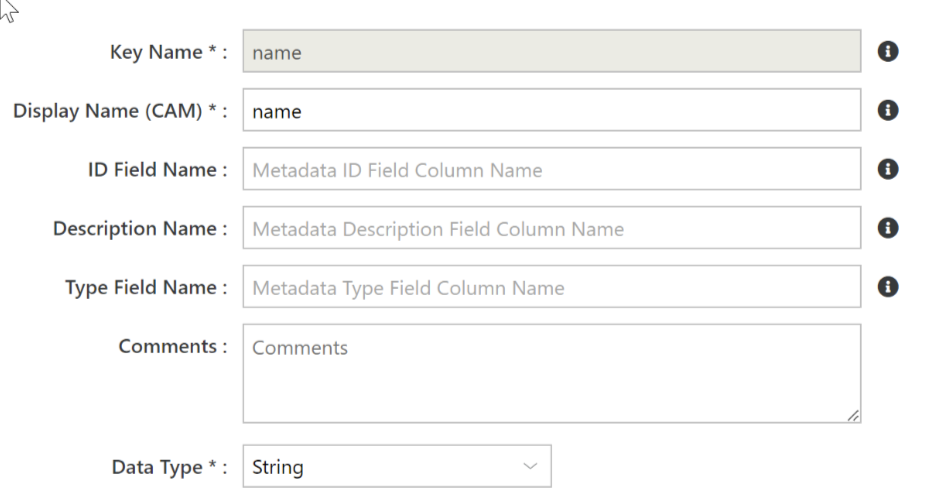
Task: Click the Type Field Name label
Action: coord(146,287)
